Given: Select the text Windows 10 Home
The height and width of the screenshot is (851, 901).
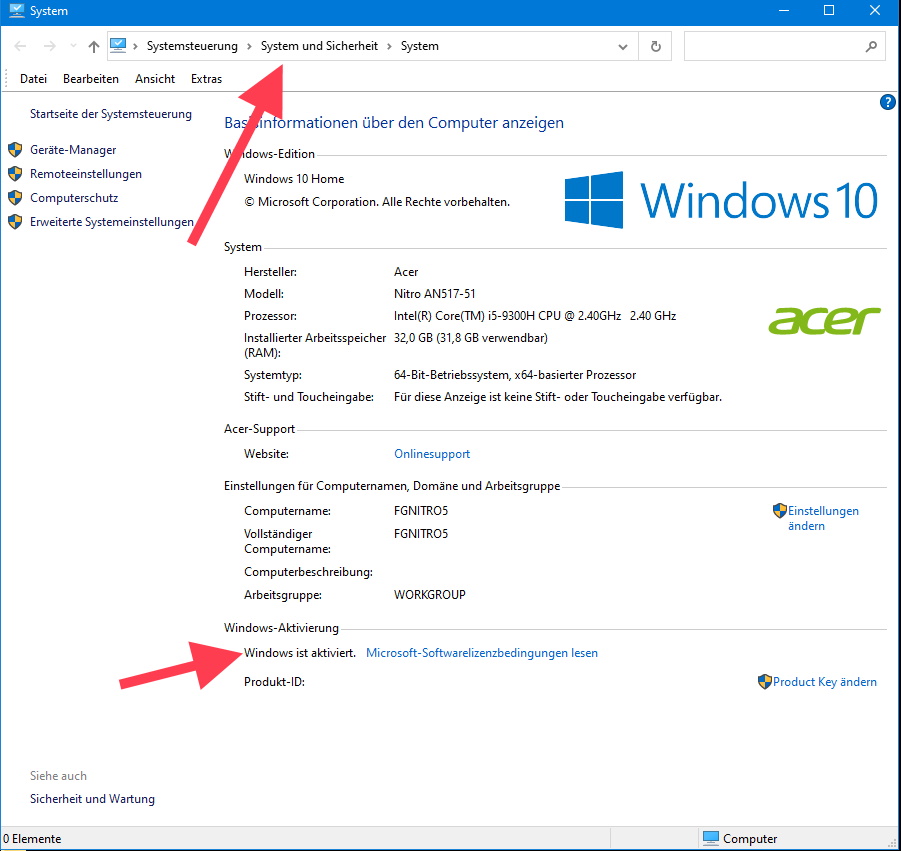Looking at the screenshot, I should pyautogui.click(x=294, y=179).
